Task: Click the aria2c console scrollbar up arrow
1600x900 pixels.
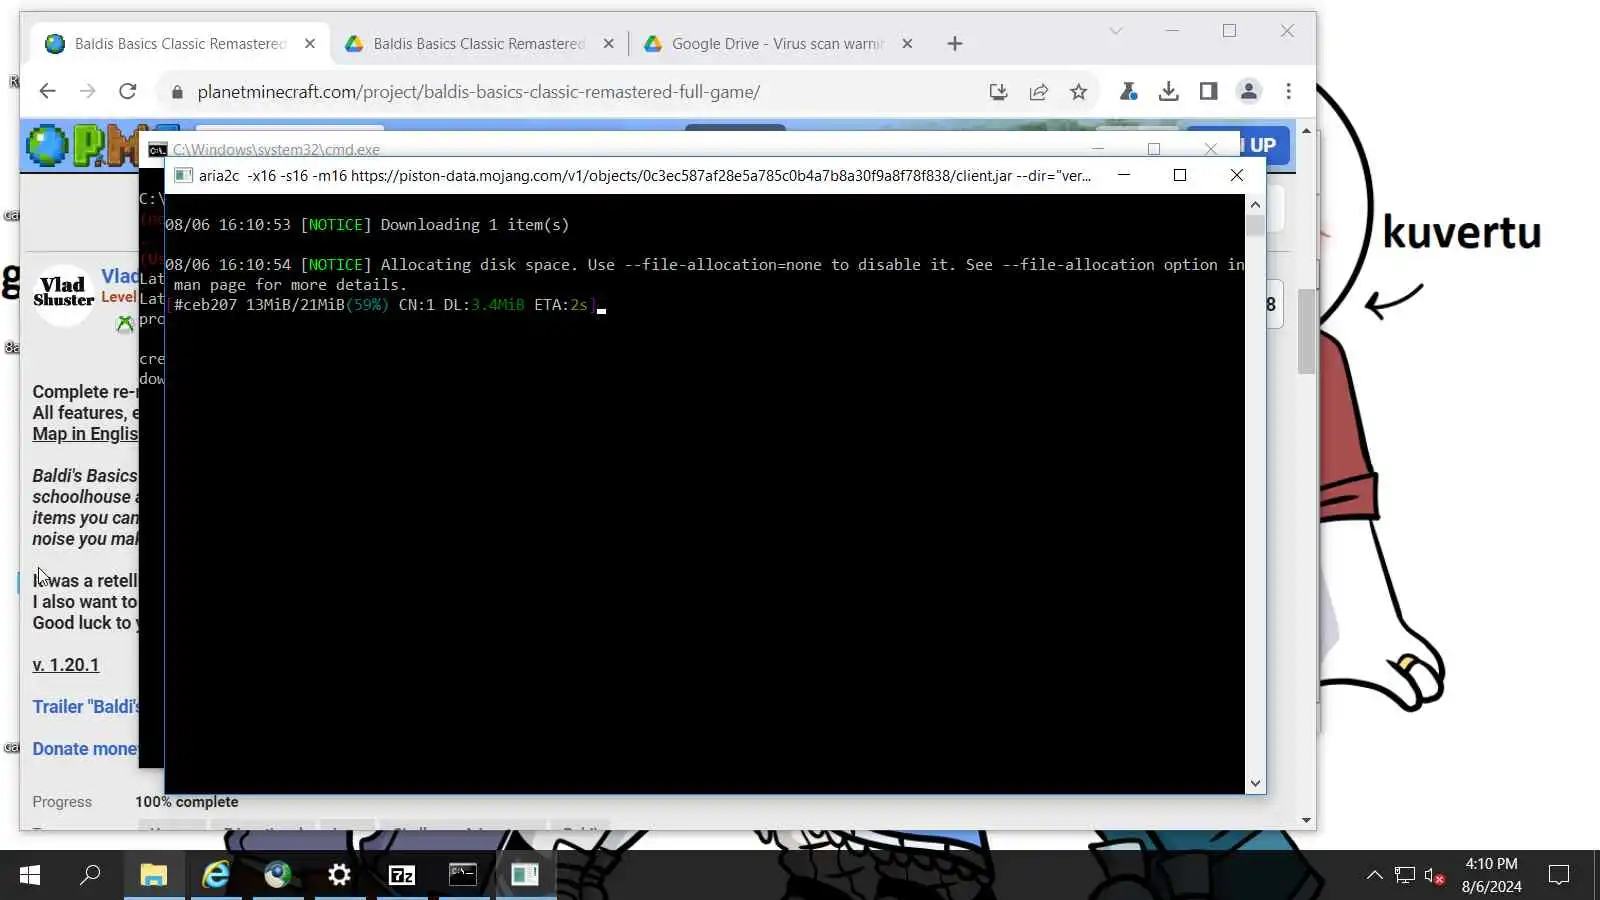Action: 1255,204
